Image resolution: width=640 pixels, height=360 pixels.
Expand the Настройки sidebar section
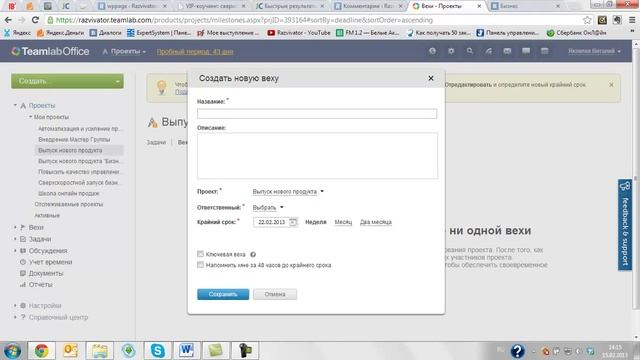tap(16, 305)
